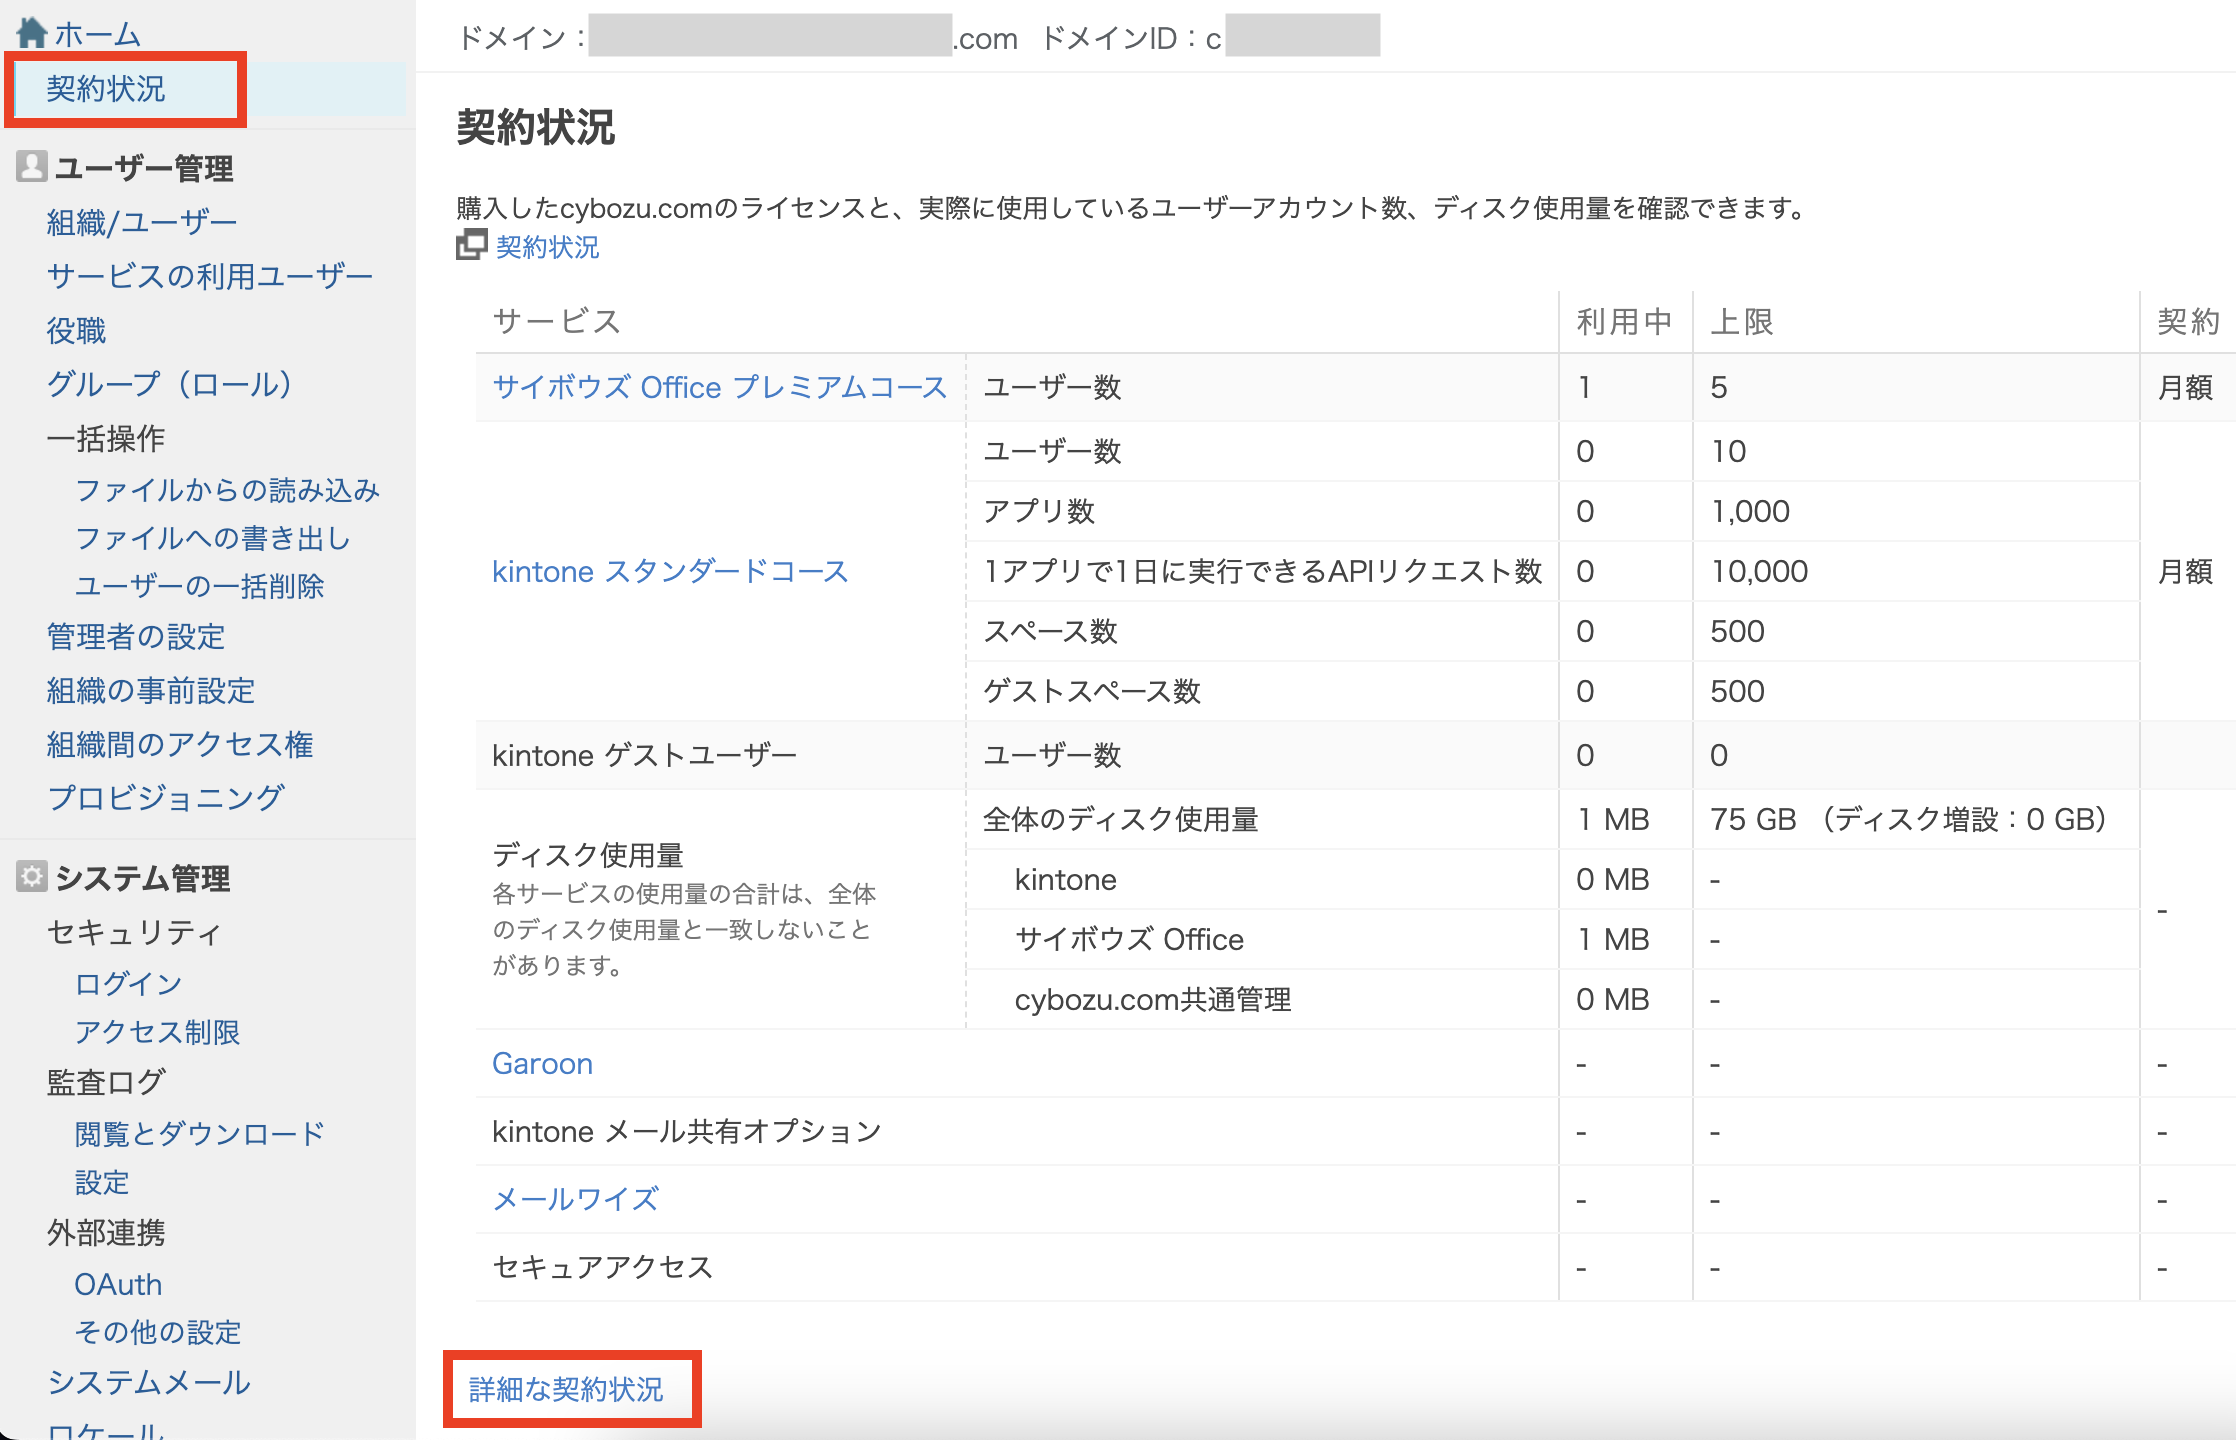The width and height of the screenshot is (2236, 1440).
Task: Select ファイルへの書き出し in sidebar
Action: pos(212,538)
